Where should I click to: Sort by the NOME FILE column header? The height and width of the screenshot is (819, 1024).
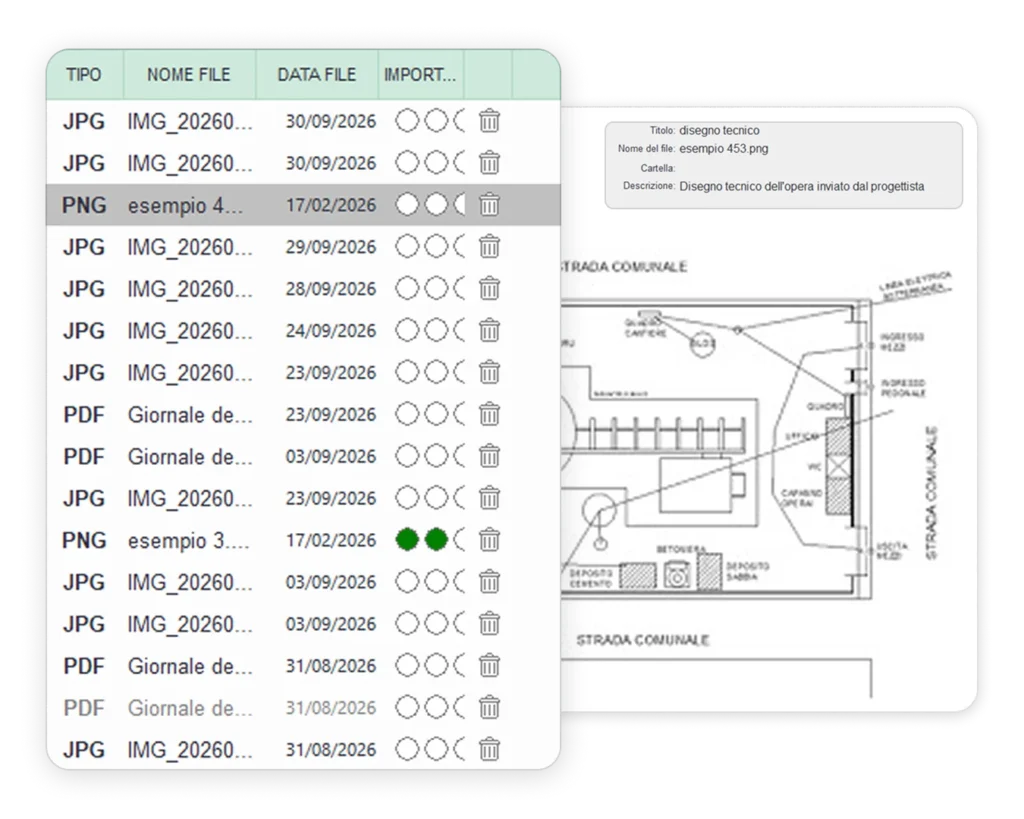point(189,75)
